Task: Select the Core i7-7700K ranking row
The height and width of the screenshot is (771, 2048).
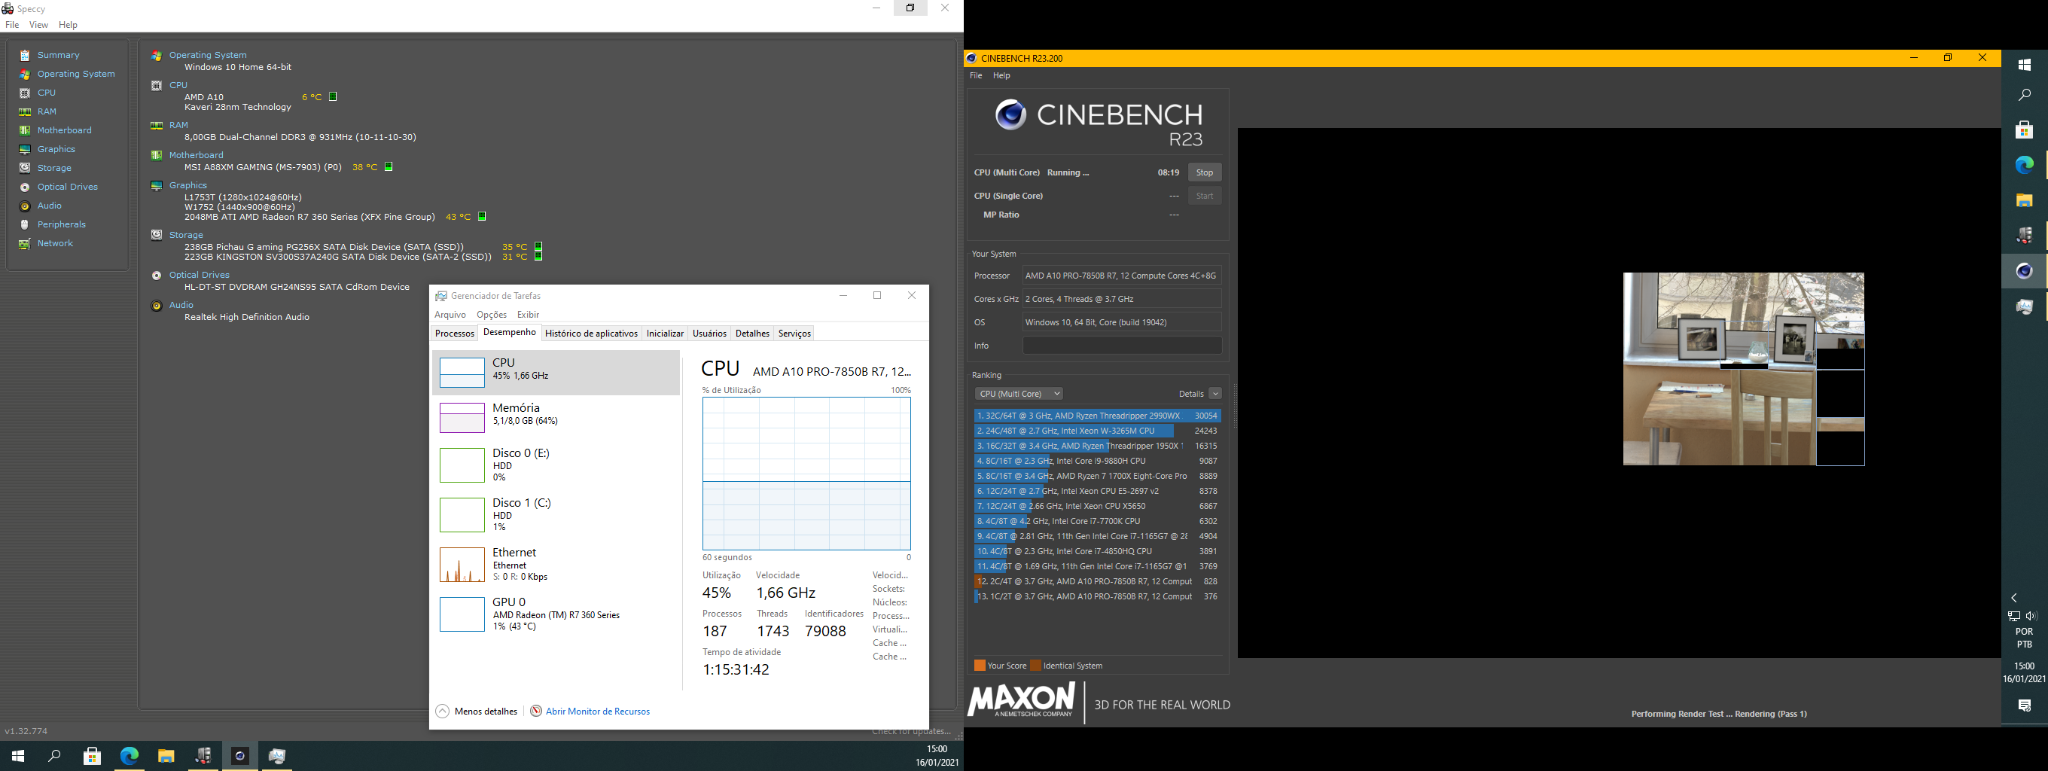Action: [1097, 521]
